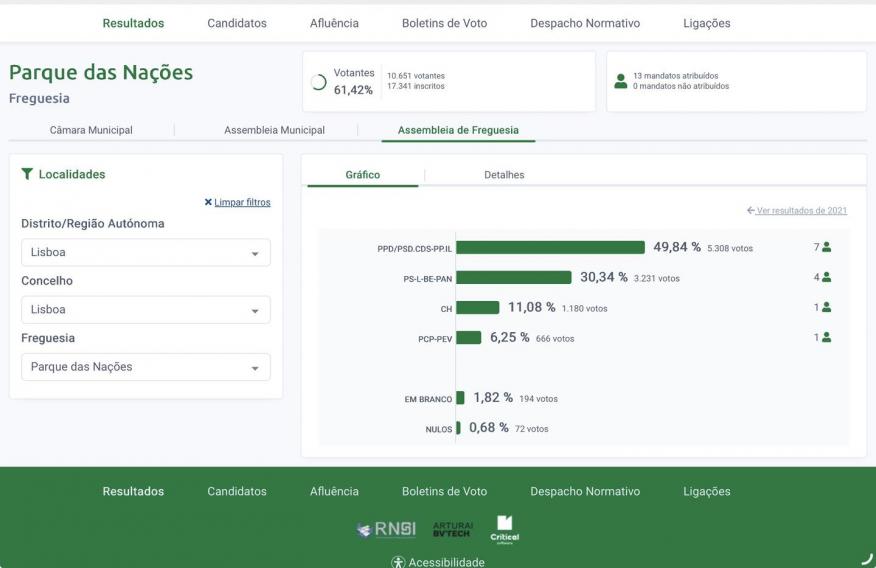Open the Distrito/Região Autónoma dropdown
Screen dimensions: 876x568
pyautogui.click(x=145, y=253)
